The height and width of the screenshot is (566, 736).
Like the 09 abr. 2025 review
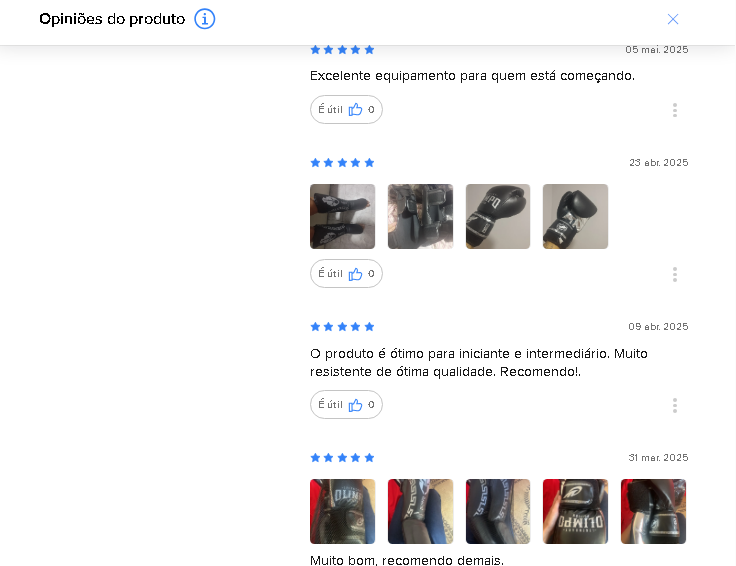coord(346,405)
